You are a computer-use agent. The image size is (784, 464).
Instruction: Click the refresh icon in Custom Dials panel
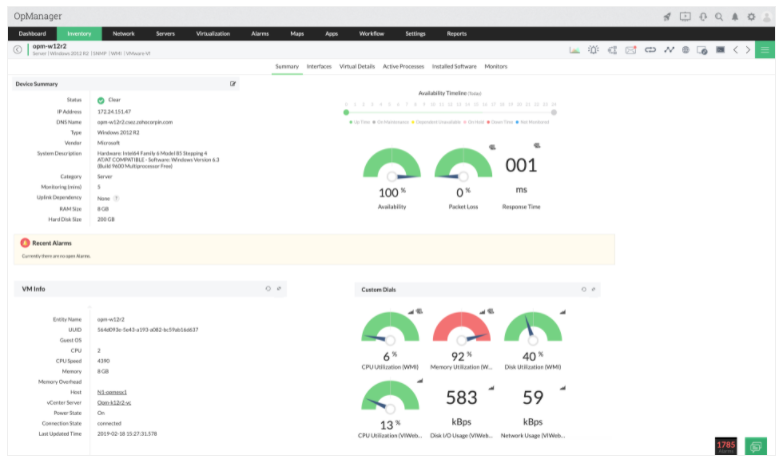(584, 289)
